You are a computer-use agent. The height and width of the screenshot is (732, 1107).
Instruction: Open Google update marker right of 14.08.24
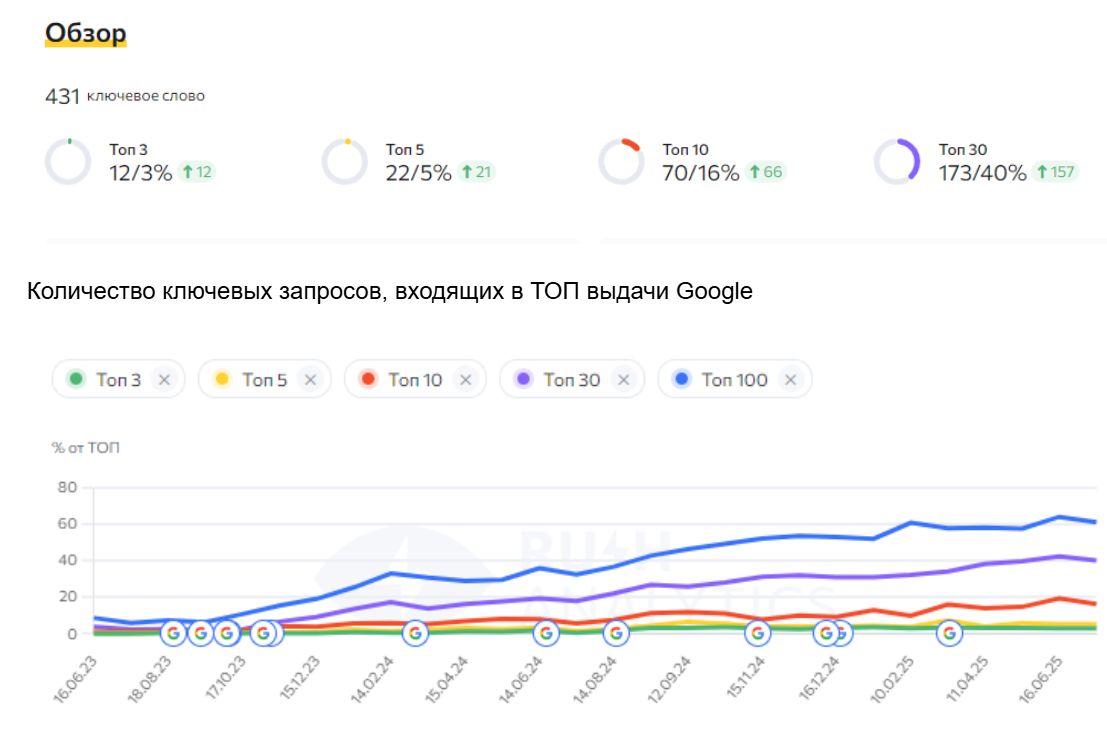[x=616, y=633]
